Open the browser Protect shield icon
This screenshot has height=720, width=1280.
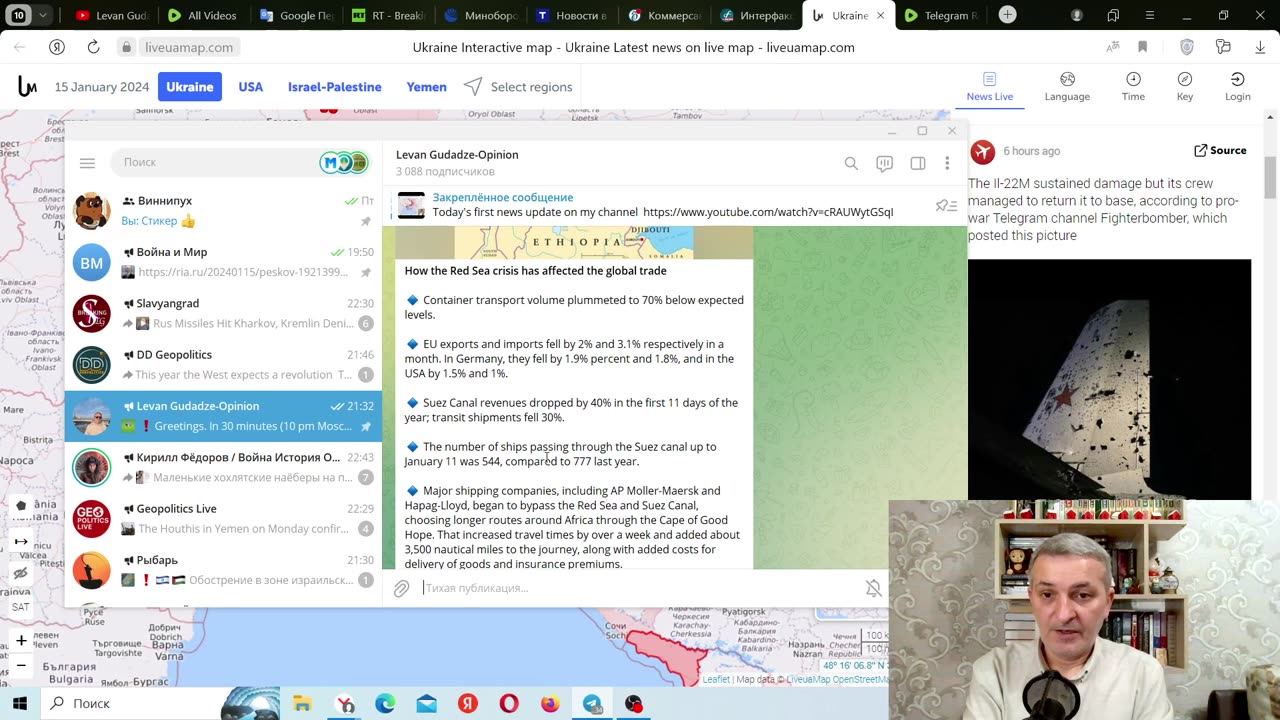[x=1187, y=47]
